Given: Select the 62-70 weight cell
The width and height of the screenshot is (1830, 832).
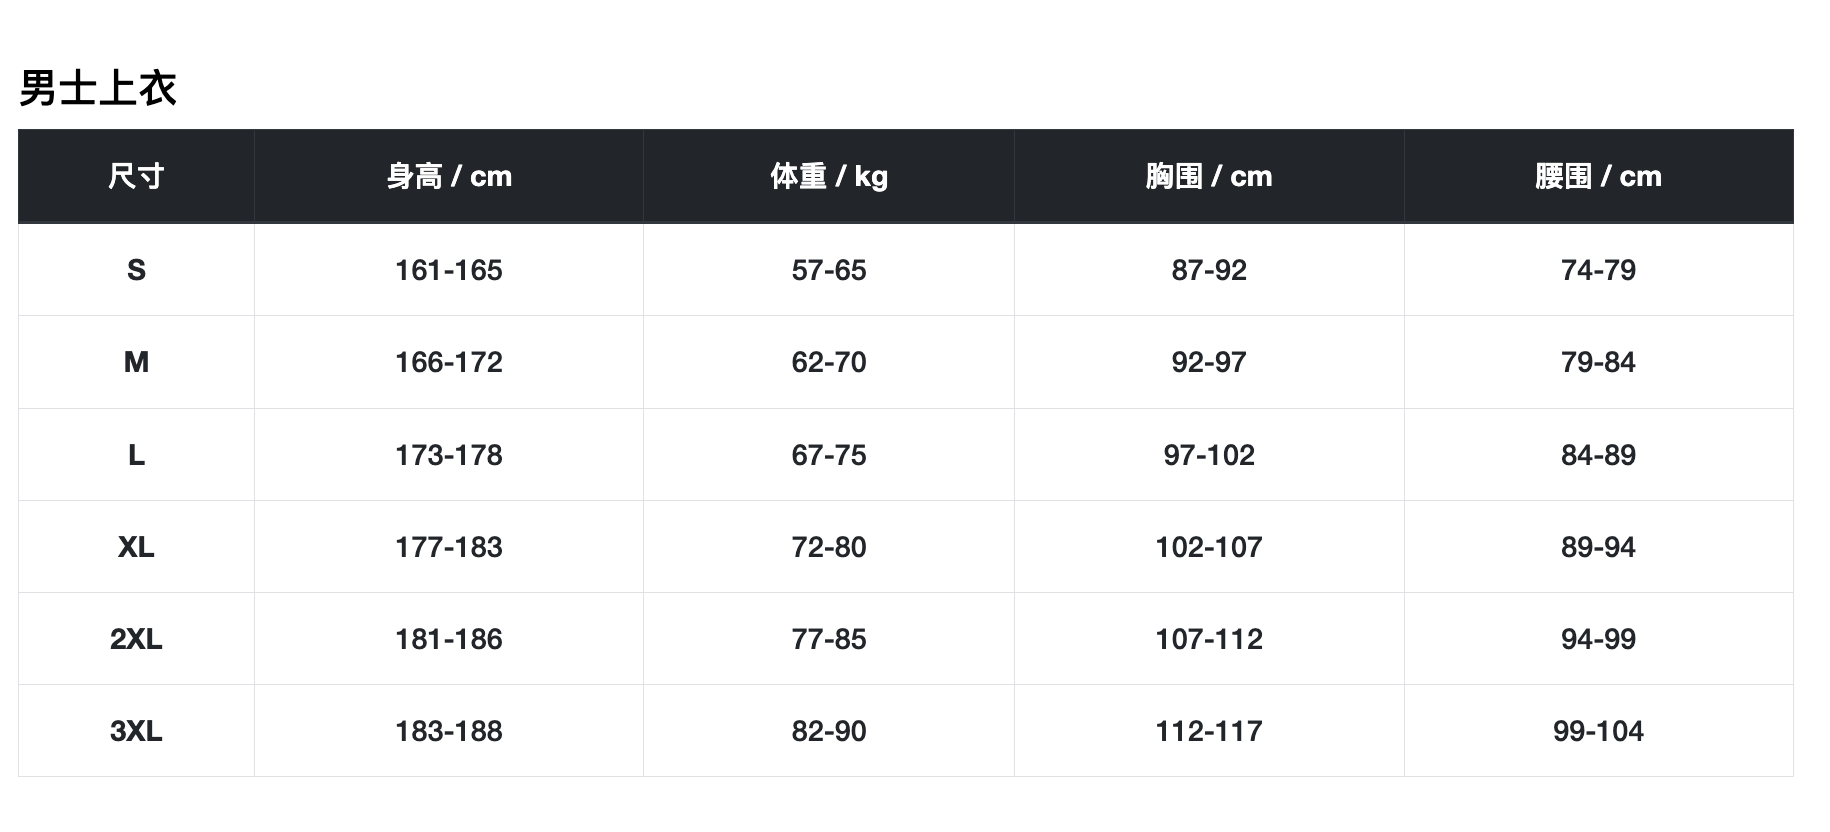Looking at the screenshot, I should click(x=829, y=362).
